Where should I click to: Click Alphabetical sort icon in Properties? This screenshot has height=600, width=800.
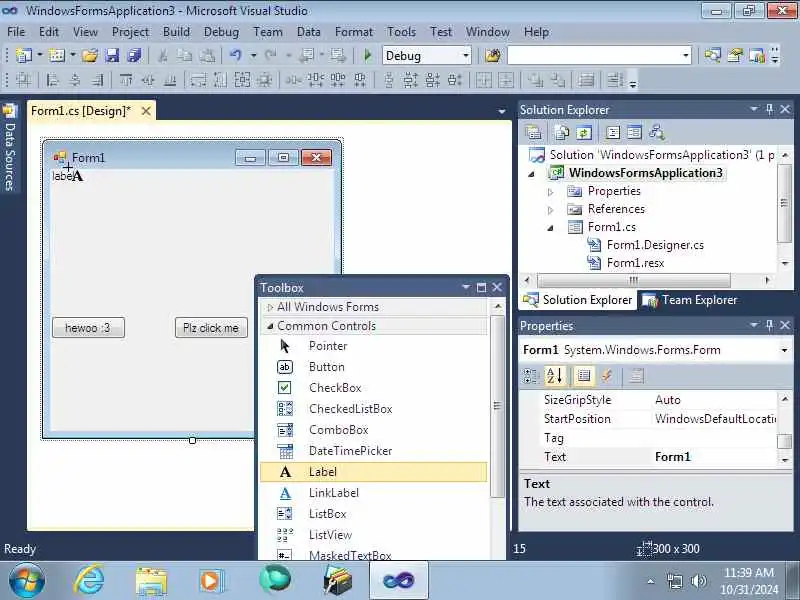(x=555, y=376)
